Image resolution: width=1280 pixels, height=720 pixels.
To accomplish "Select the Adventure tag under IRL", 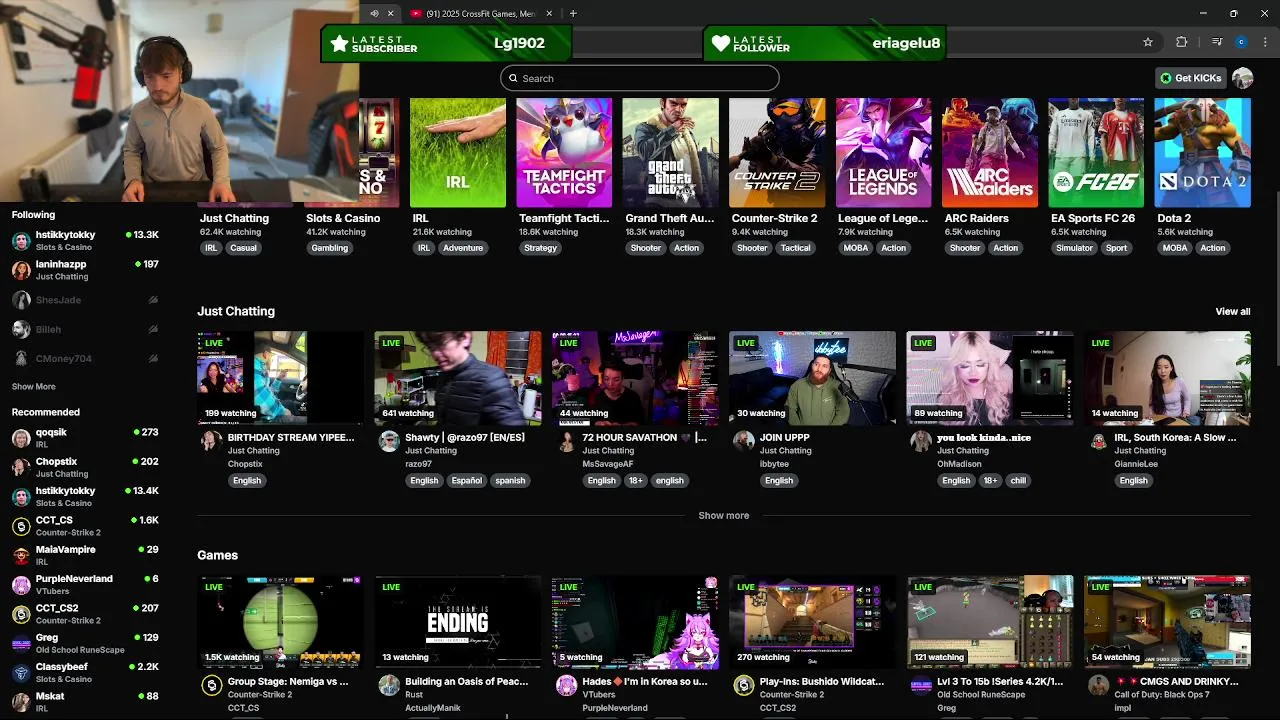I will 463,248.
